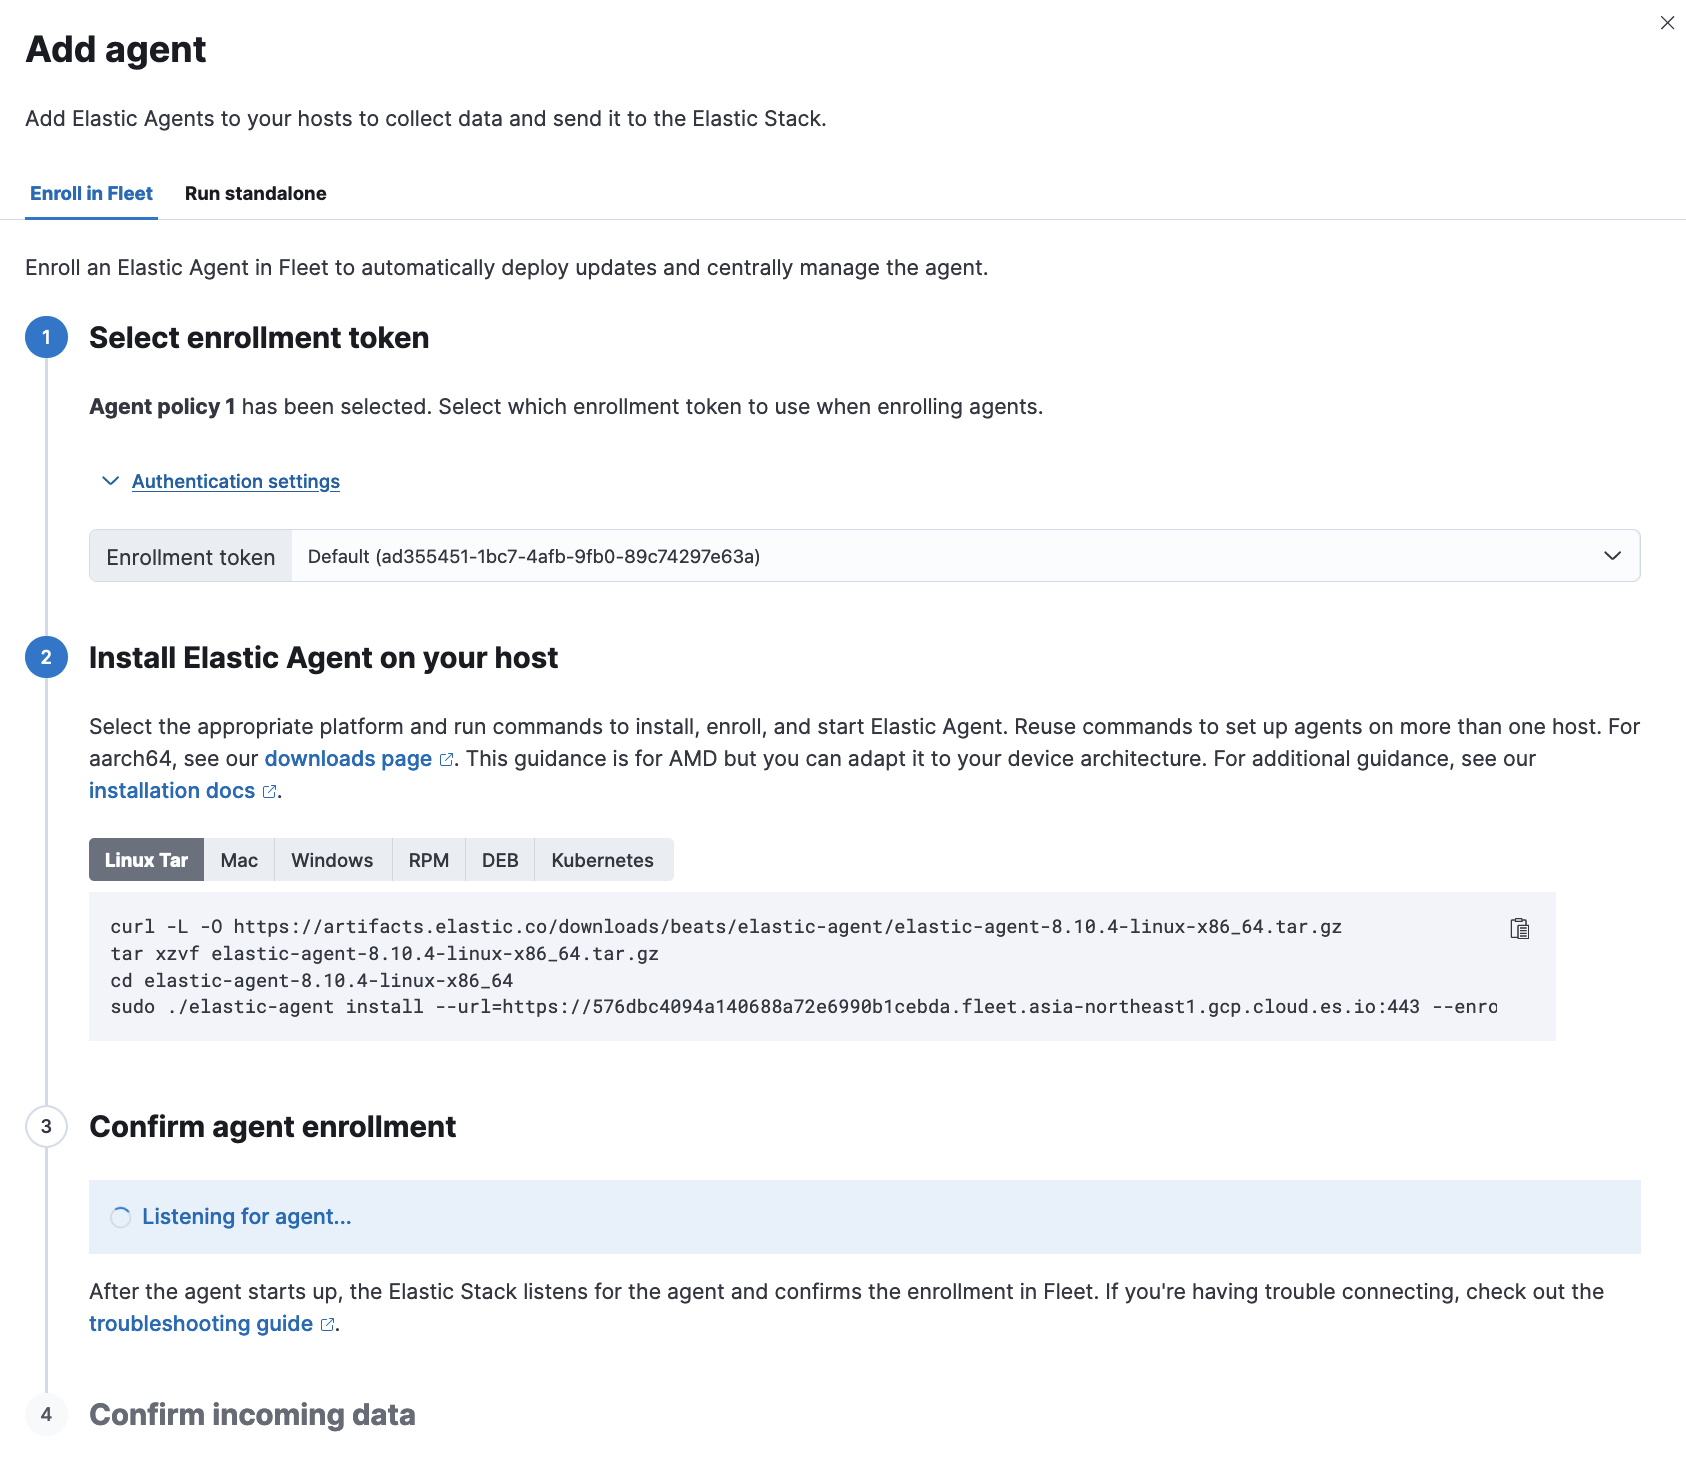This screenshot has height=1462, width=1686.
Task: Click the external icon beside troubleshooting guide
Action: point(327,1325)
